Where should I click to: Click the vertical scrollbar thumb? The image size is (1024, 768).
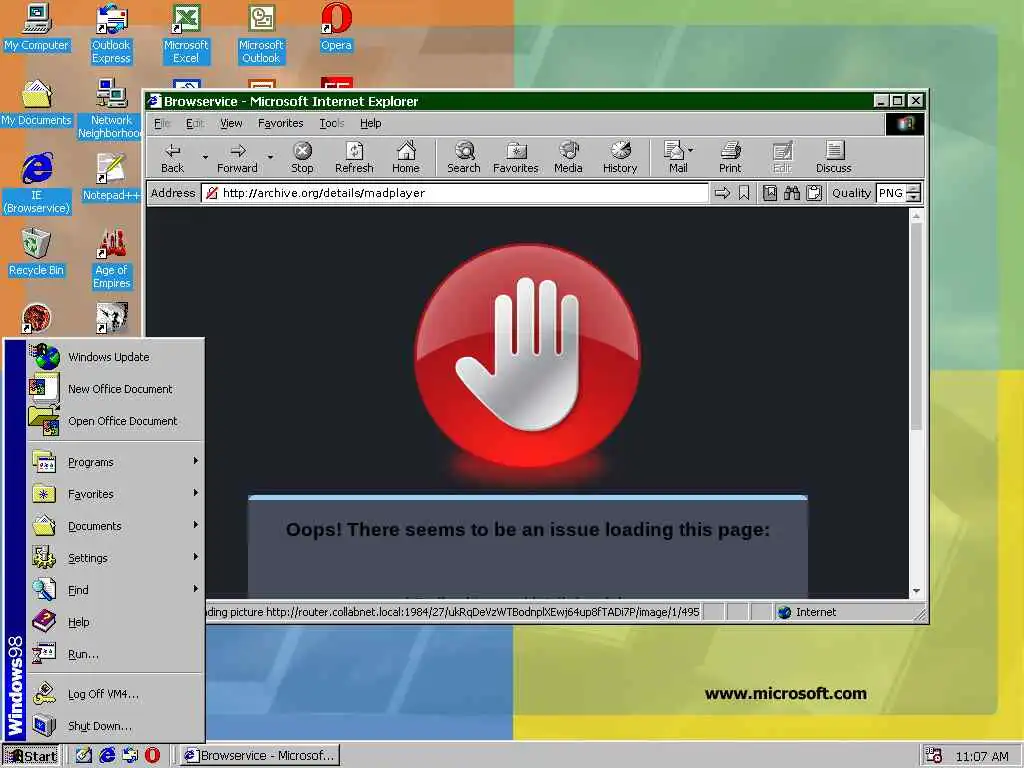coord(916,325)
